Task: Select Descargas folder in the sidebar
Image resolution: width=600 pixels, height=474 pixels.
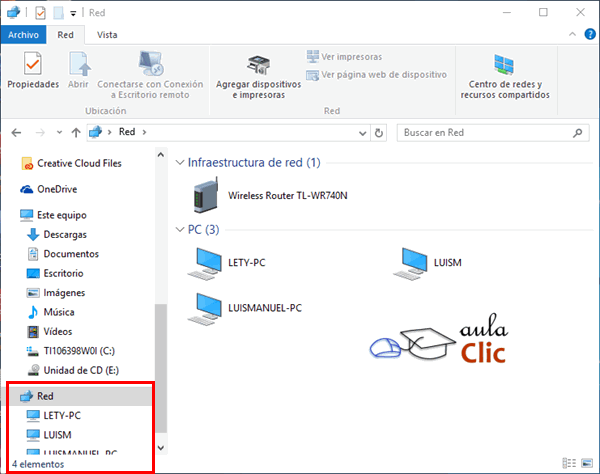Action: pos(63,234)
